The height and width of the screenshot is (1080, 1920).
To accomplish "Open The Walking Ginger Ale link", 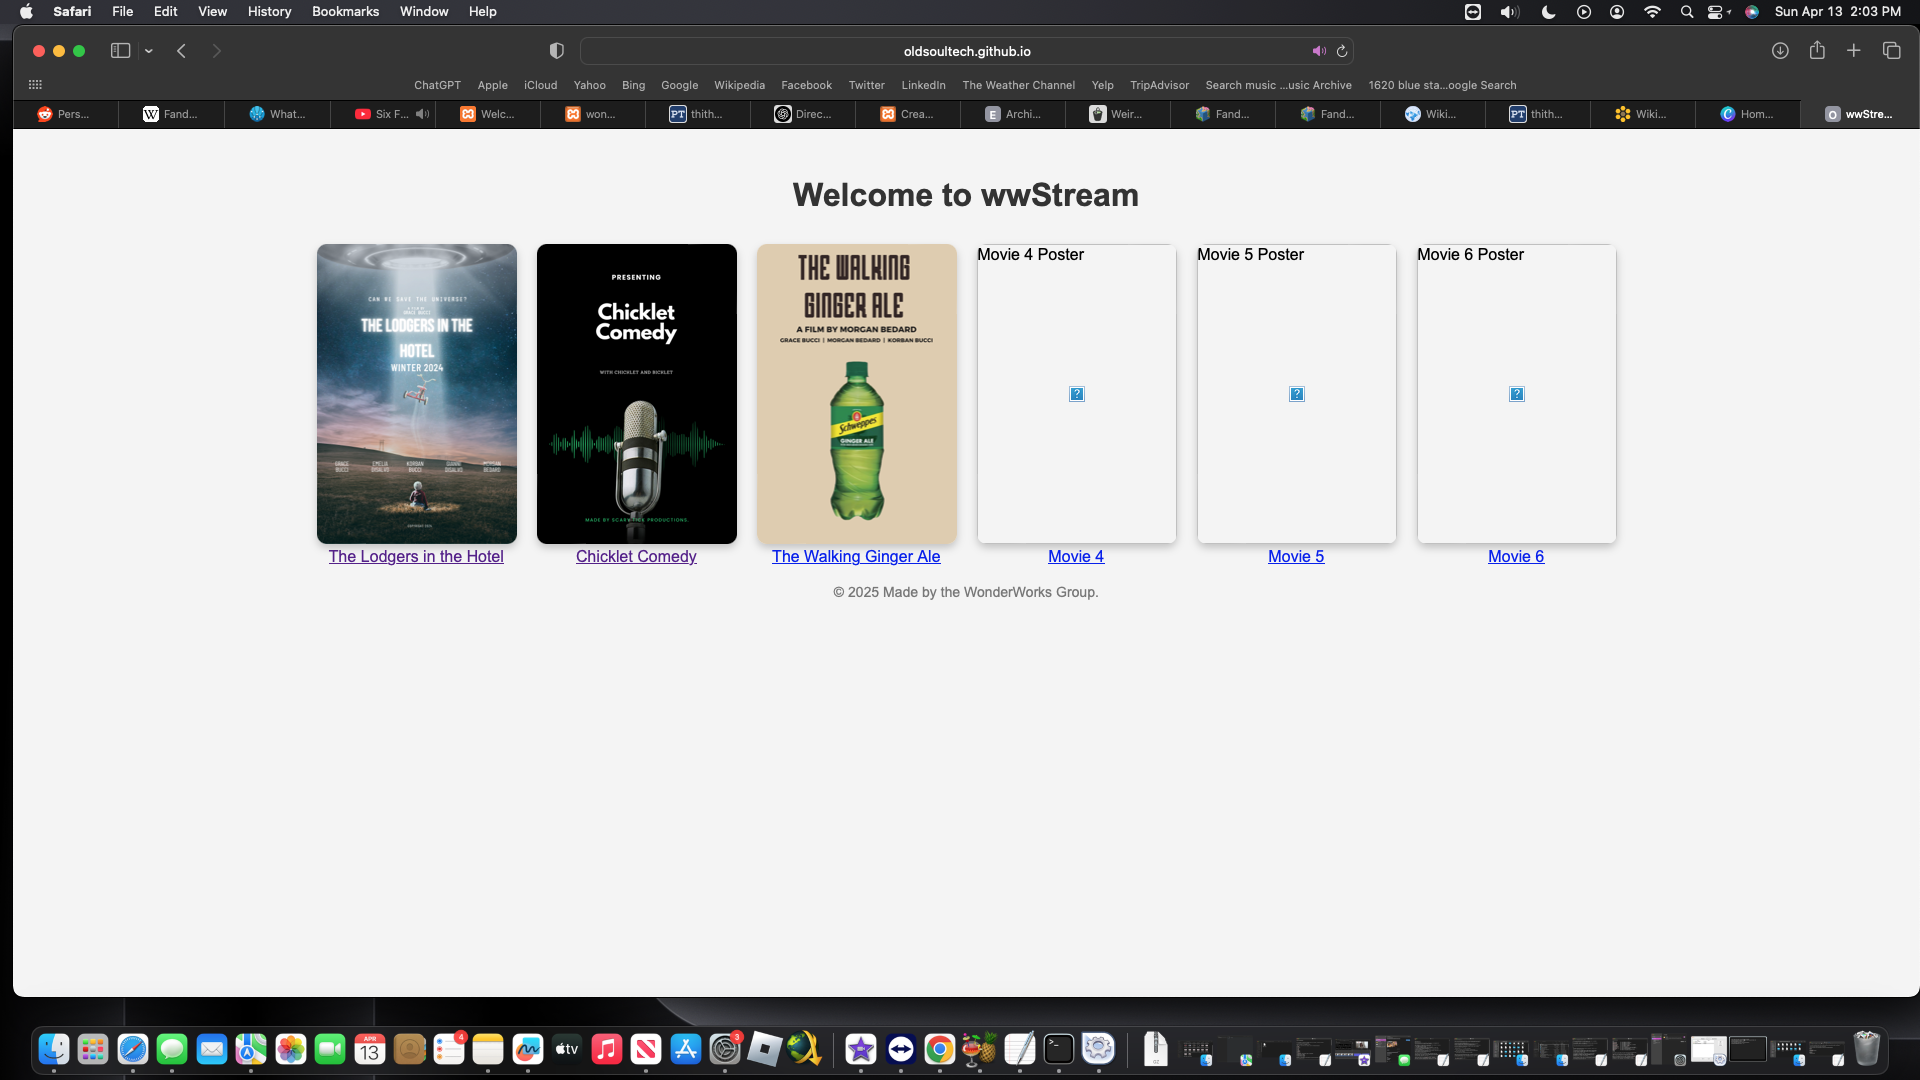I will pos(856,557).
